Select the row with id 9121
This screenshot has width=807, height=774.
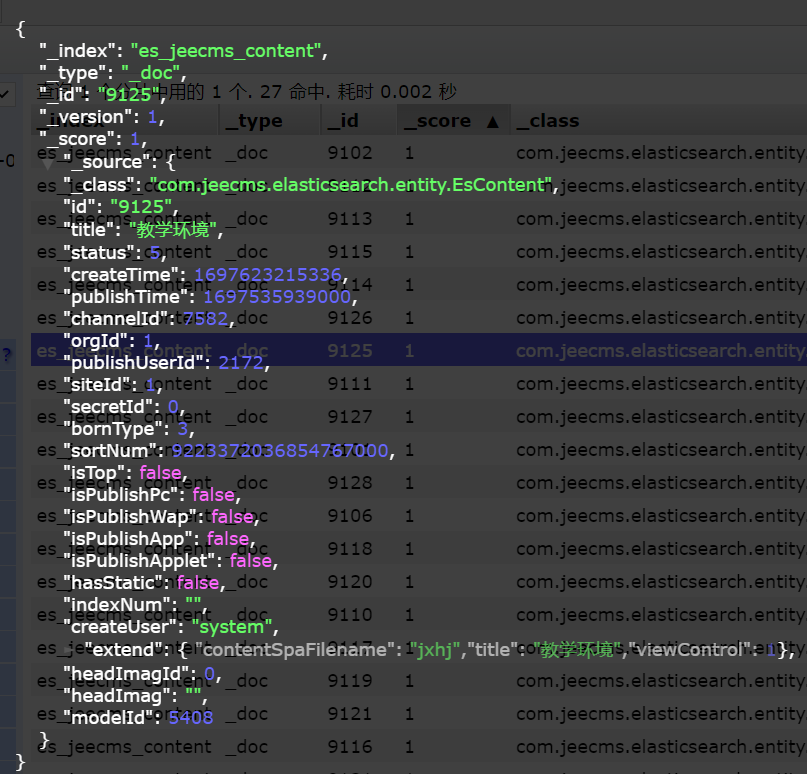coord(349,714)
